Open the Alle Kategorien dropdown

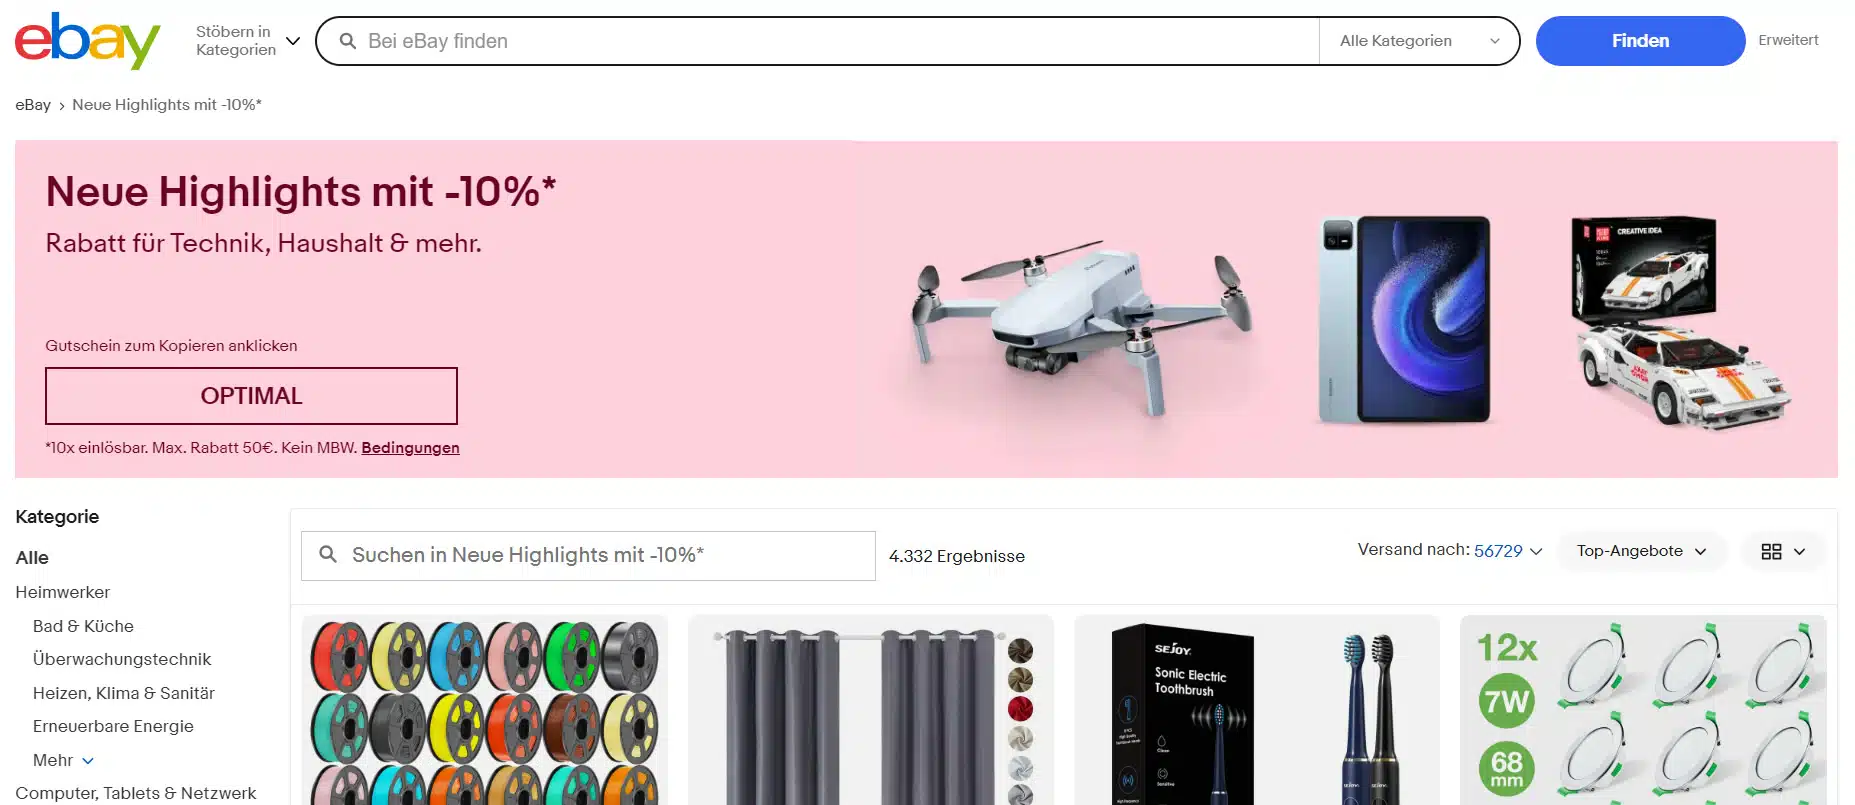1419,41
